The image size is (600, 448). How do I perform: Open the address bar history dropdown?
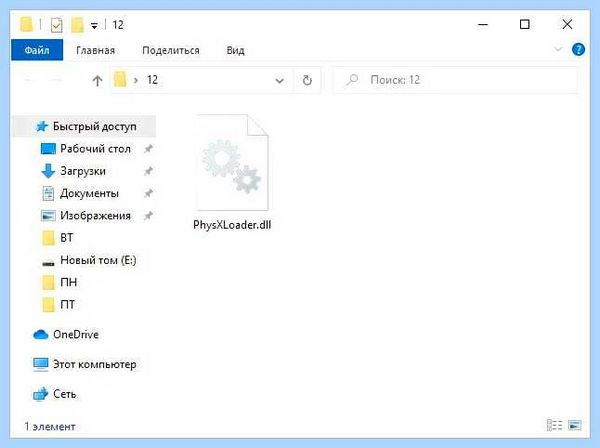[x=280, y=80]
